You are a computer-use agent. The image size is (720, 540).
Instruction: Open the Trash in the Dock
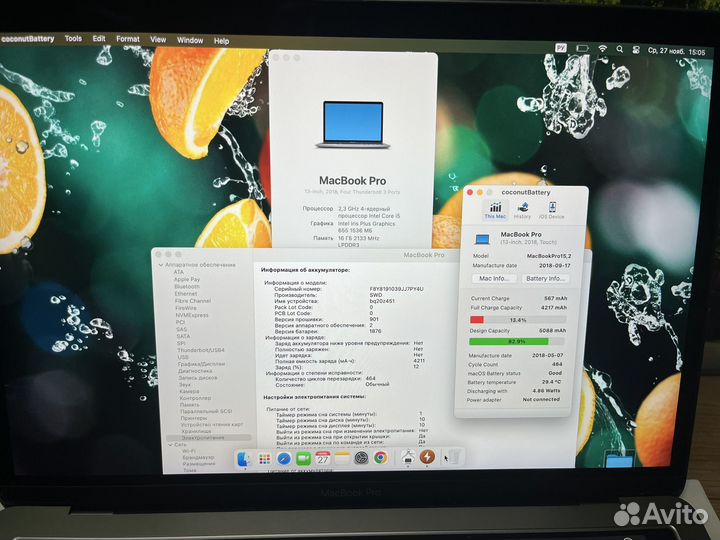(x=455, y=457)
